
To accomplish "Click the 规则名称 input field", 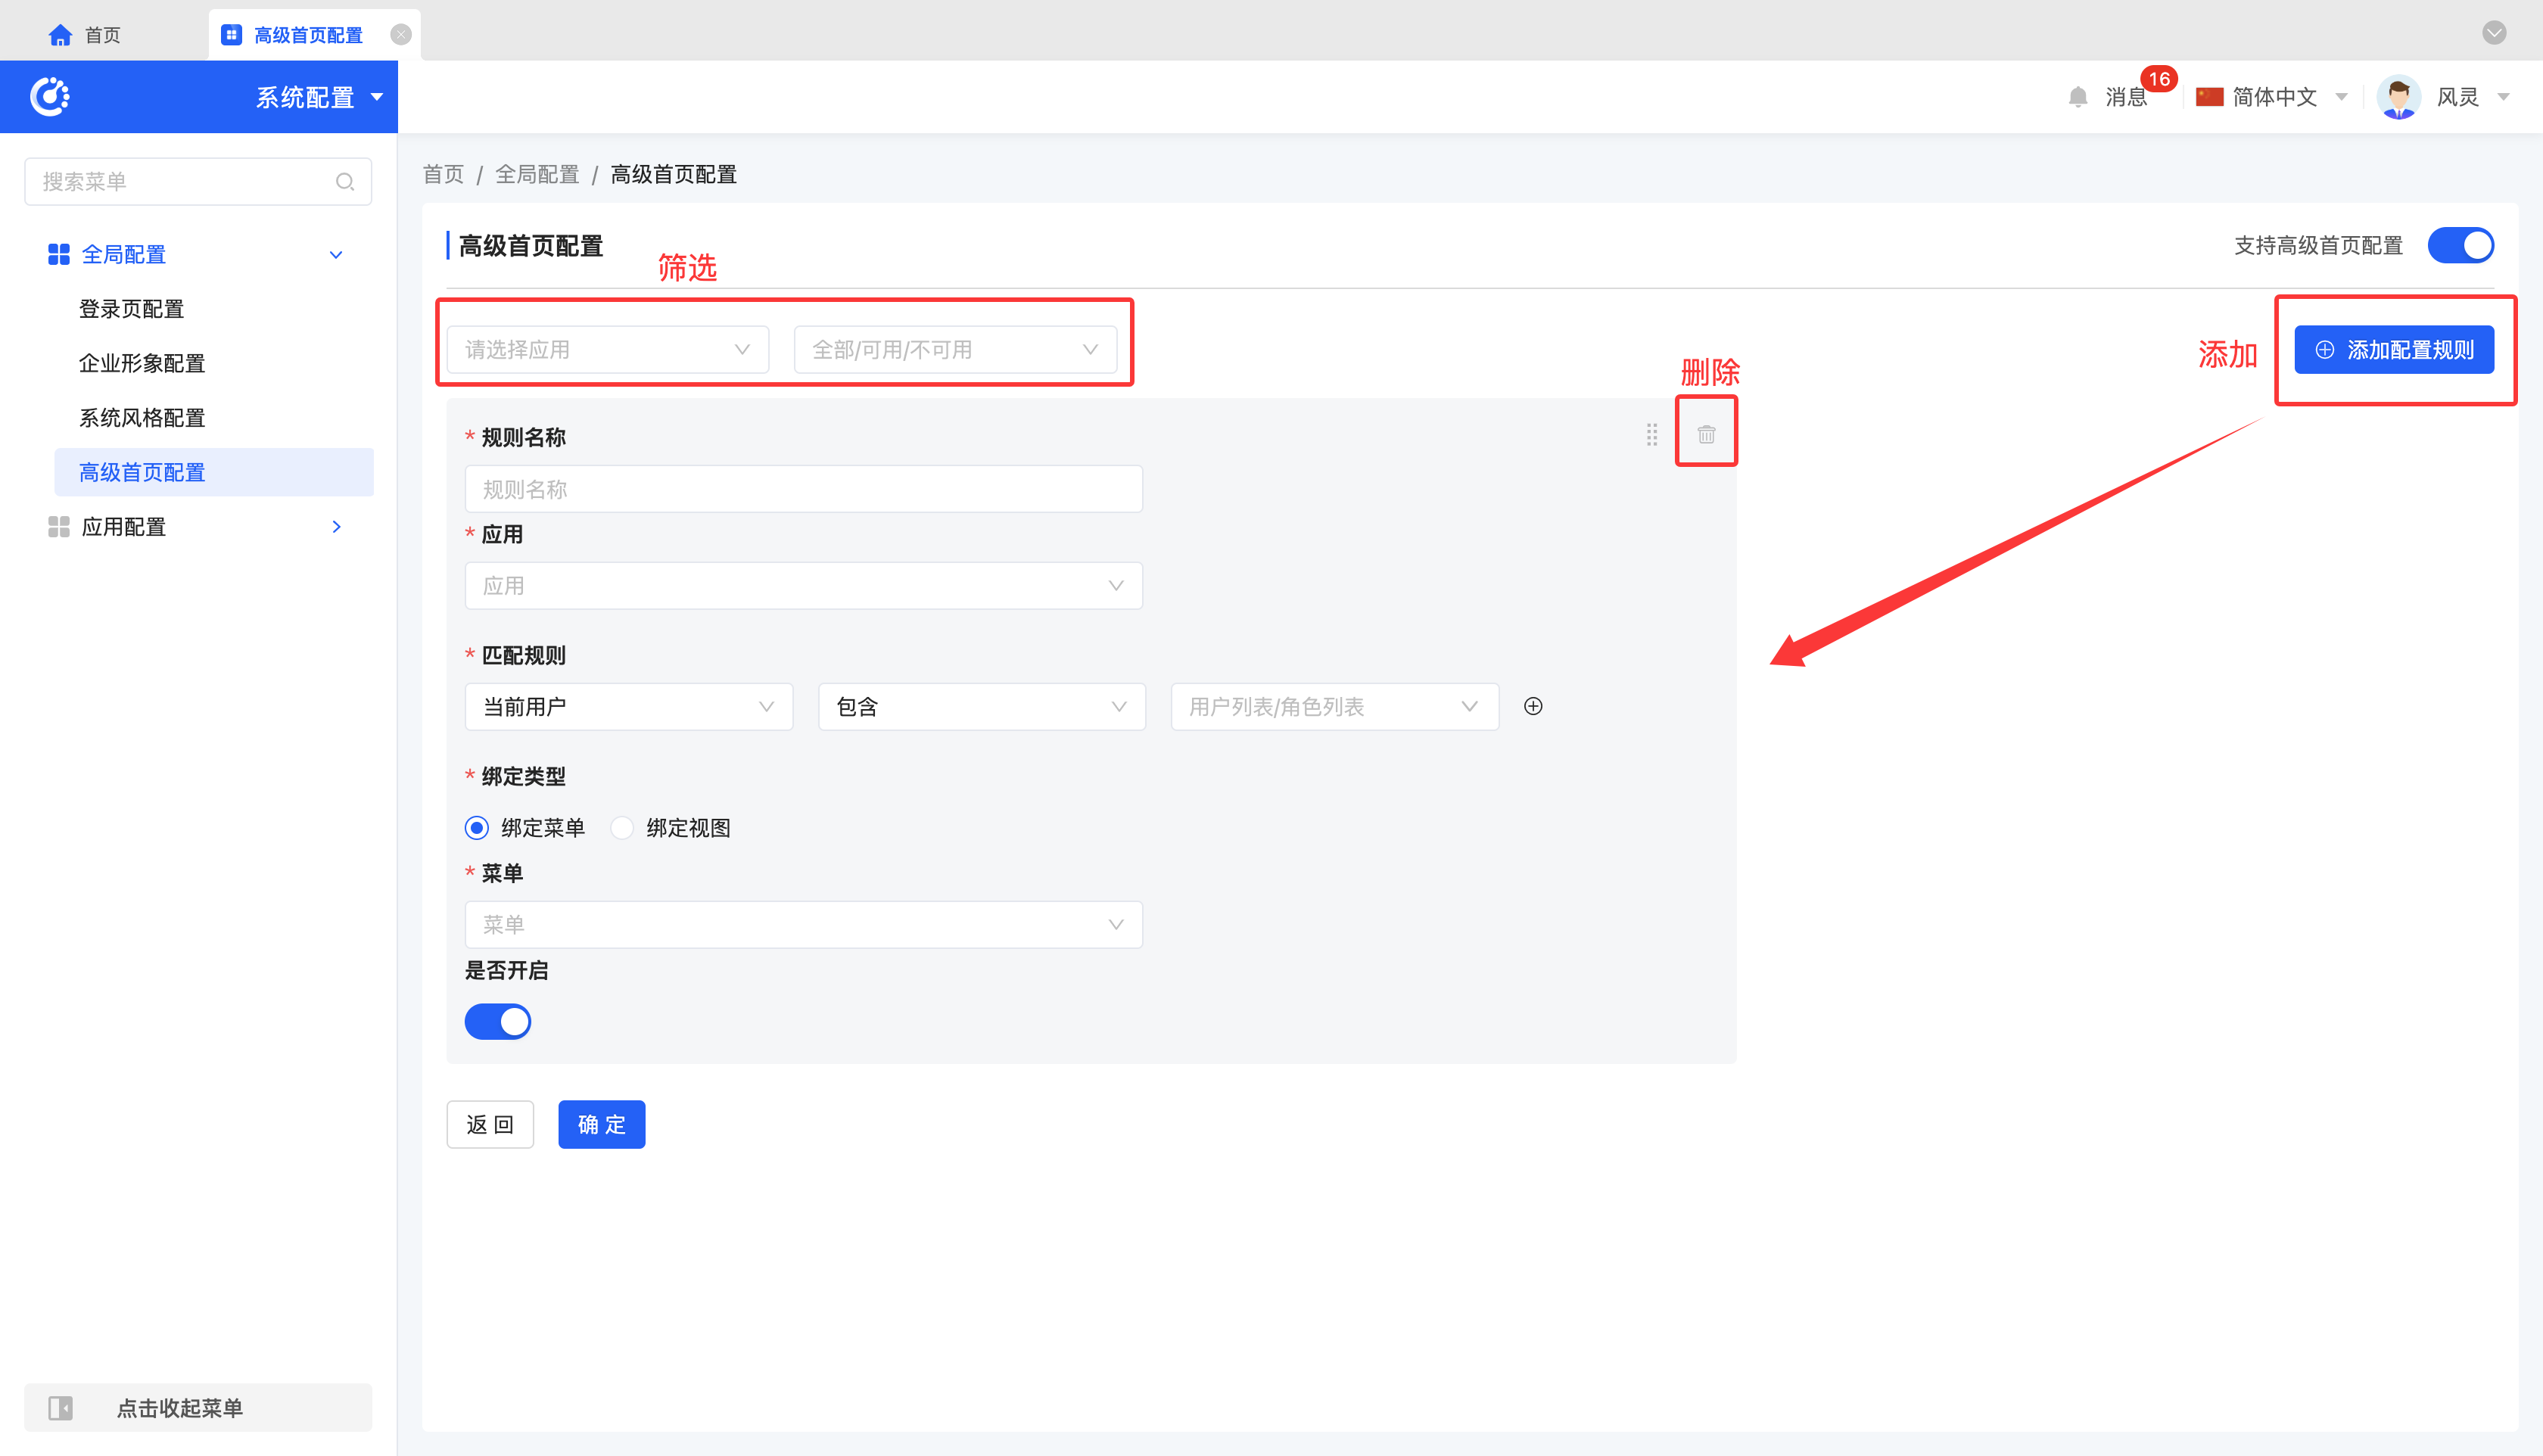I will (803, 489).
